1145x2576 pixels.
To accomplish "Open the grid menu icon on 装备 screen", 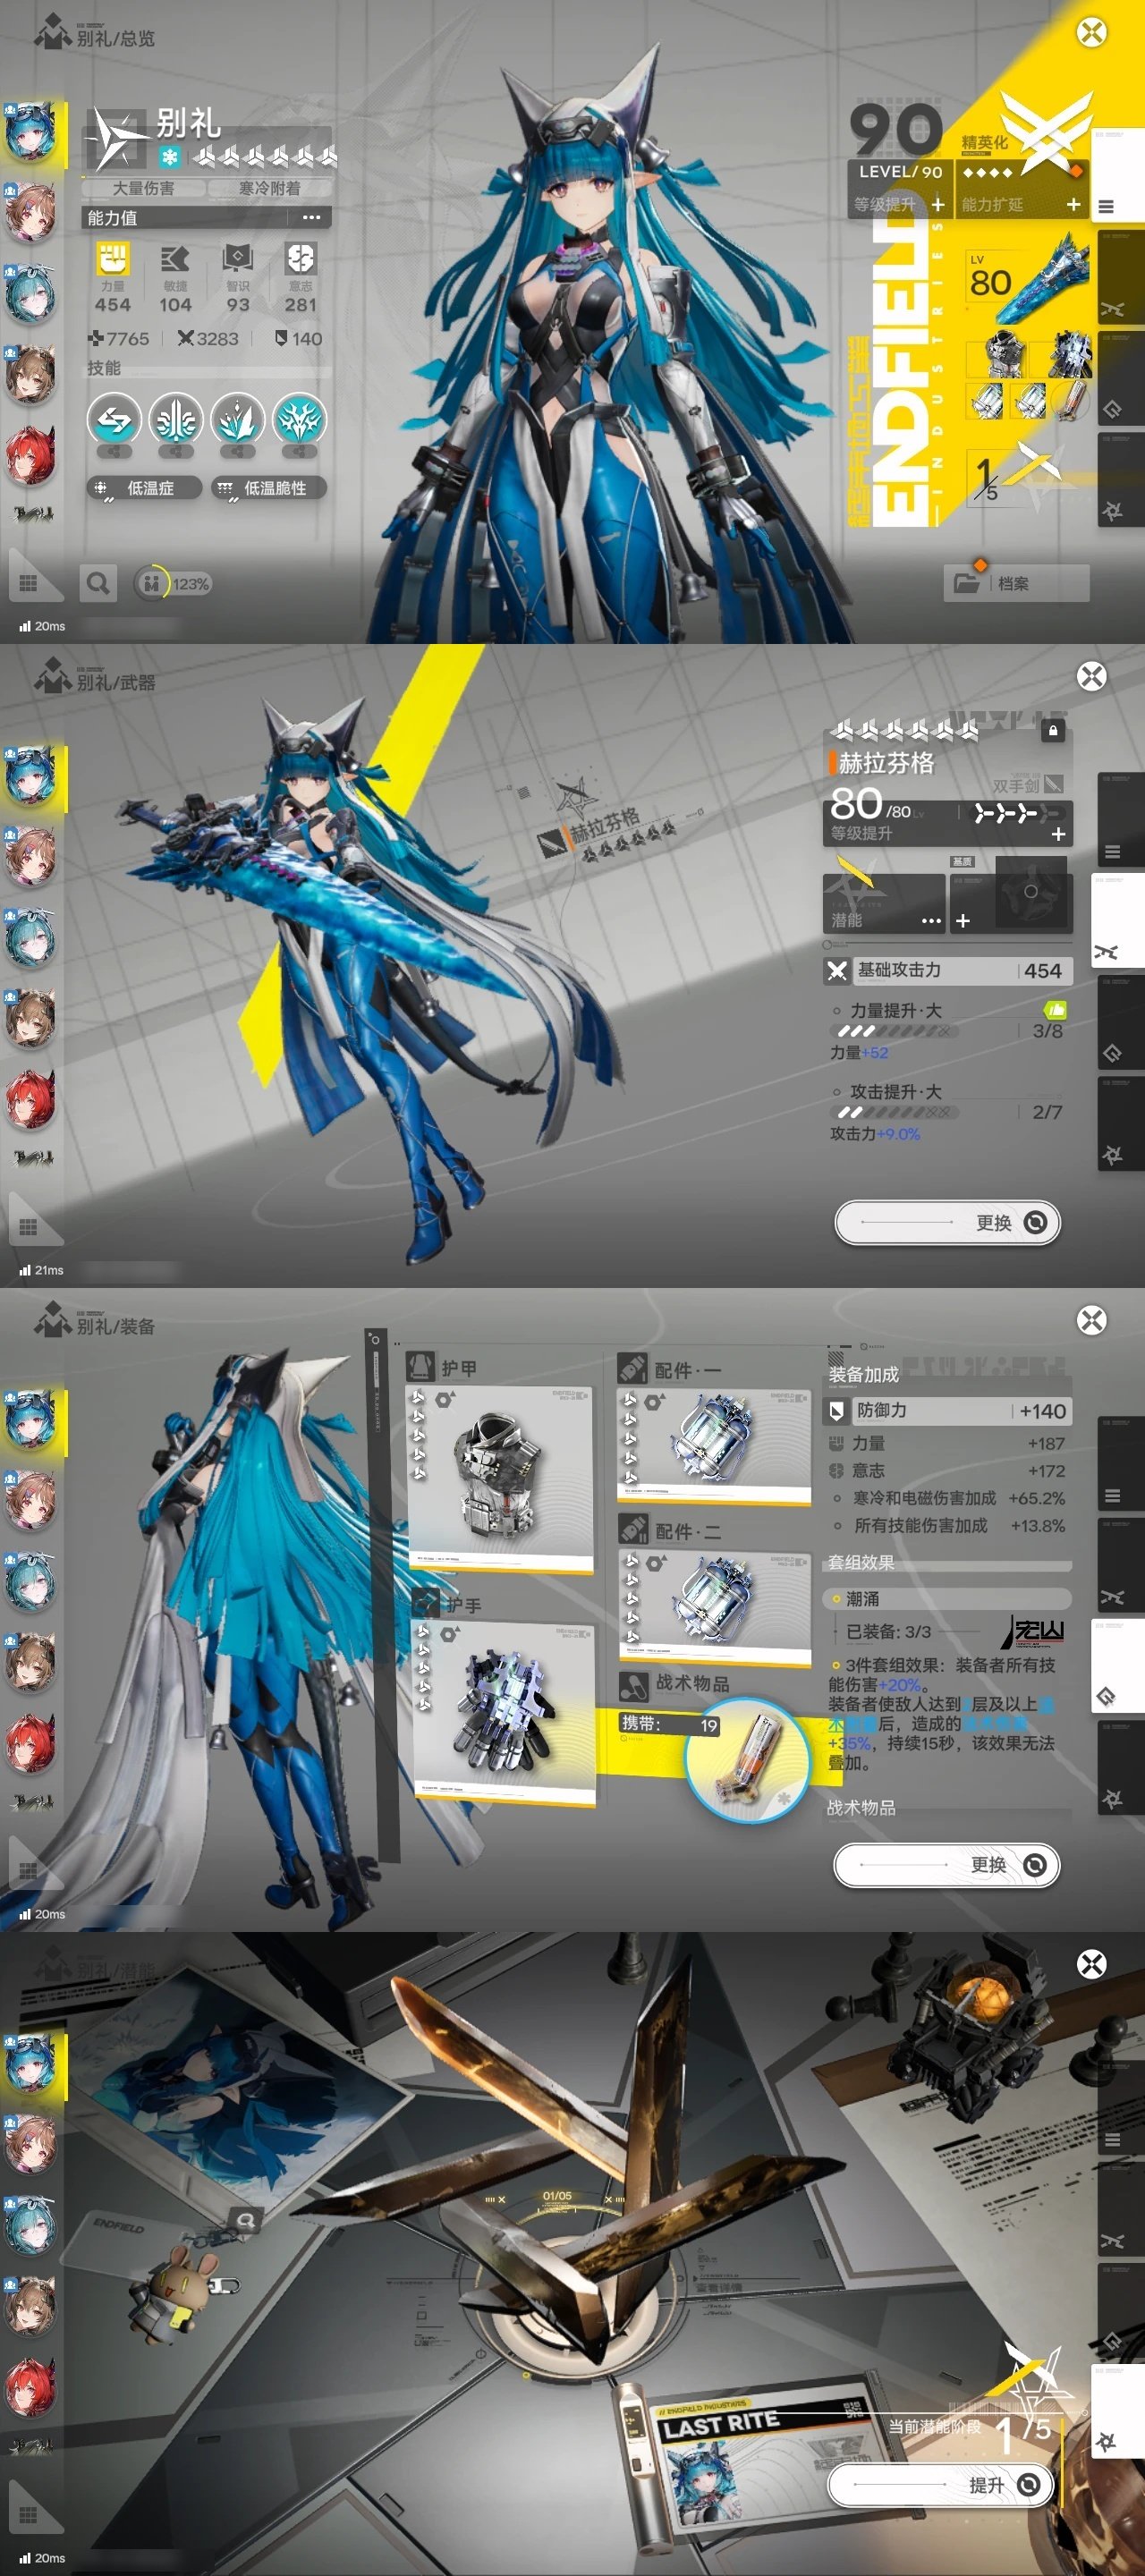I will click(x=28, y=1870).
